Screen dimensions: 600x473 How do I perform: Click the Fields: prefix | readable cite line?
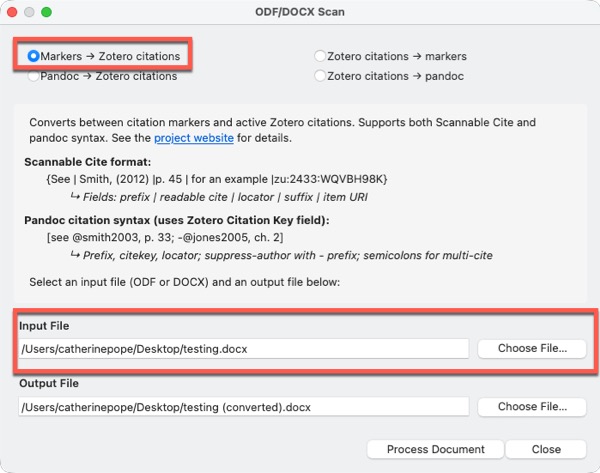[x=219, y=197]
